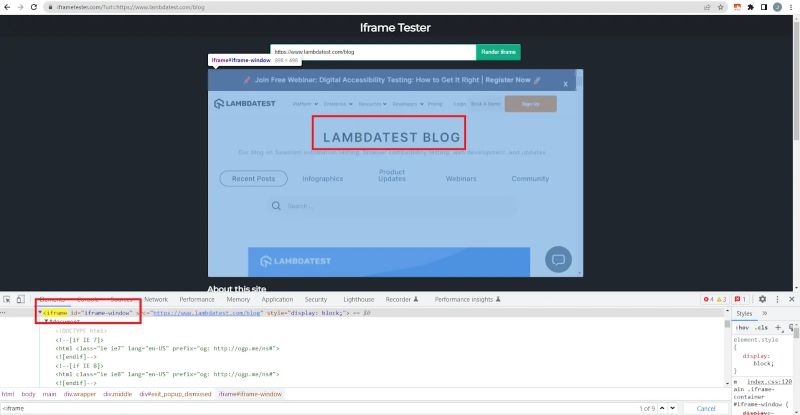Click the Sign Up button
The height and width of the screenshot is (415, 800).
tap(531, 104)
